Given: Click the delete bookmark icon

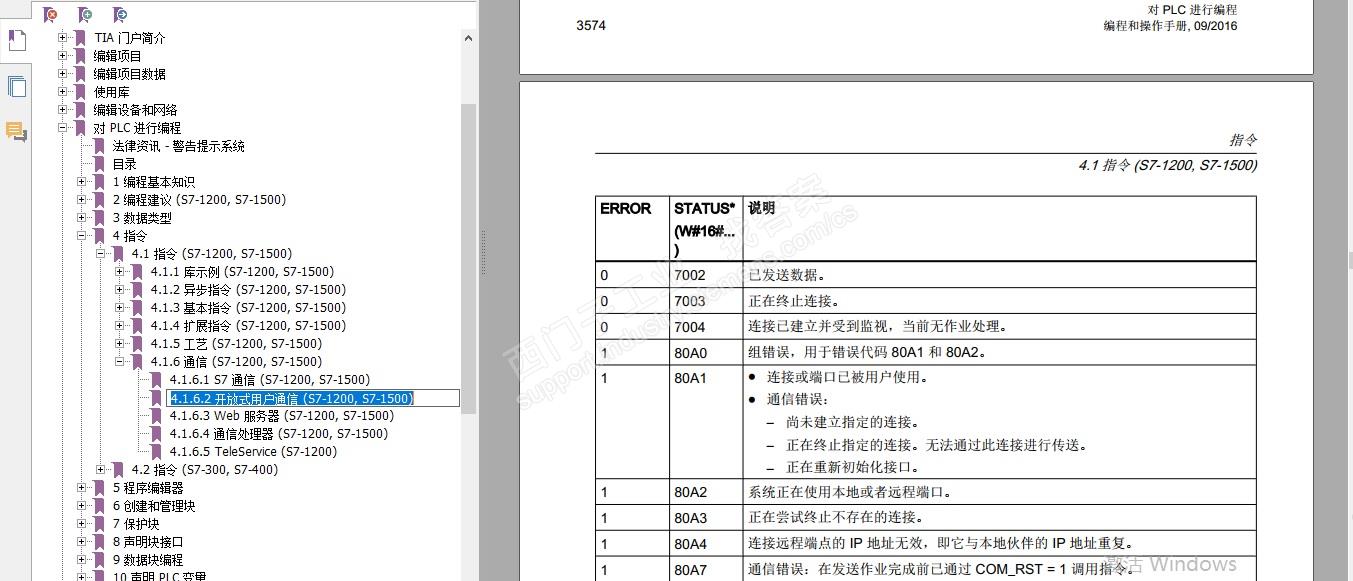Looking at the screenshot, I should click(50, 14).
